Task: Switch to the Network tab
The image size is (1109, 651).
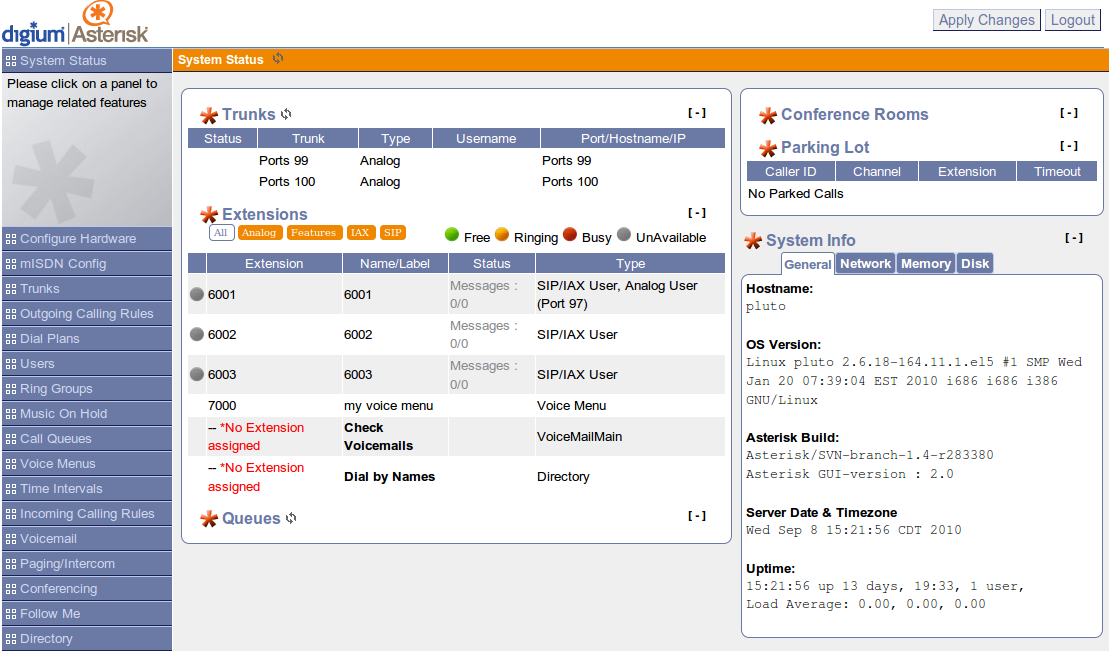Action: point(865,263)
